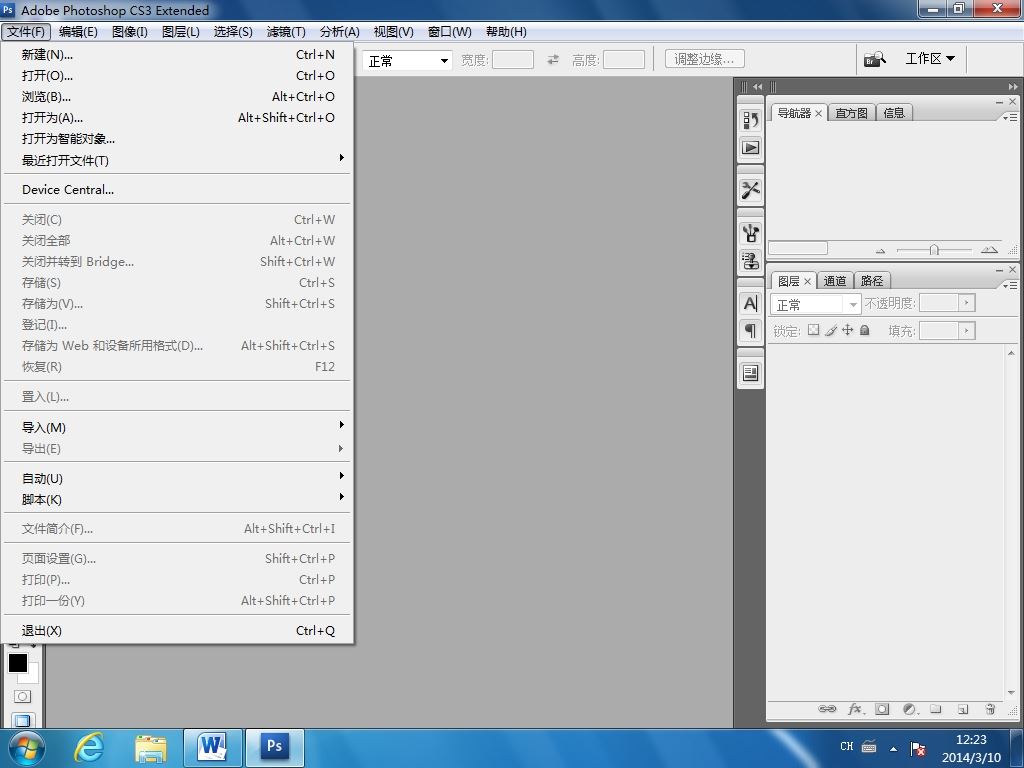
Task: Click the Action Center flag icon
Action: click(918, 748)
